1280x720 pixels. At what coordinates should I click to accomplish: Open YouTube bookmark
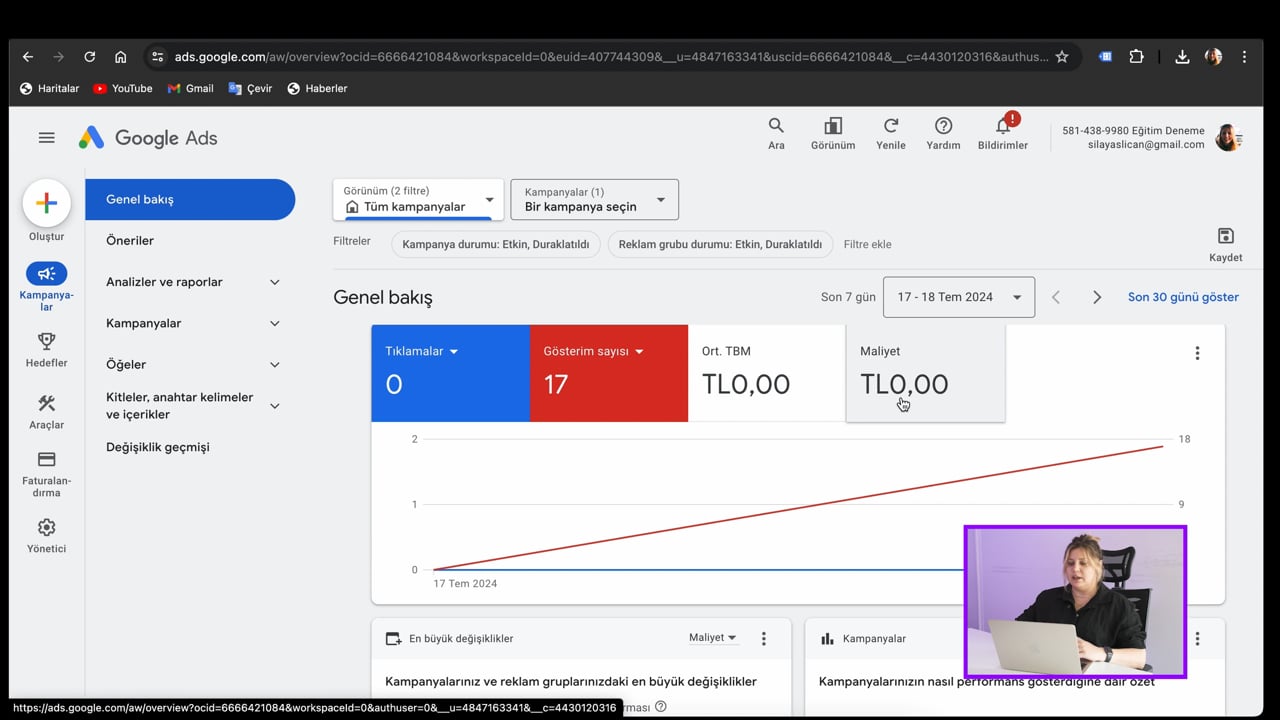pyautogui.click(x=123, y=88)
